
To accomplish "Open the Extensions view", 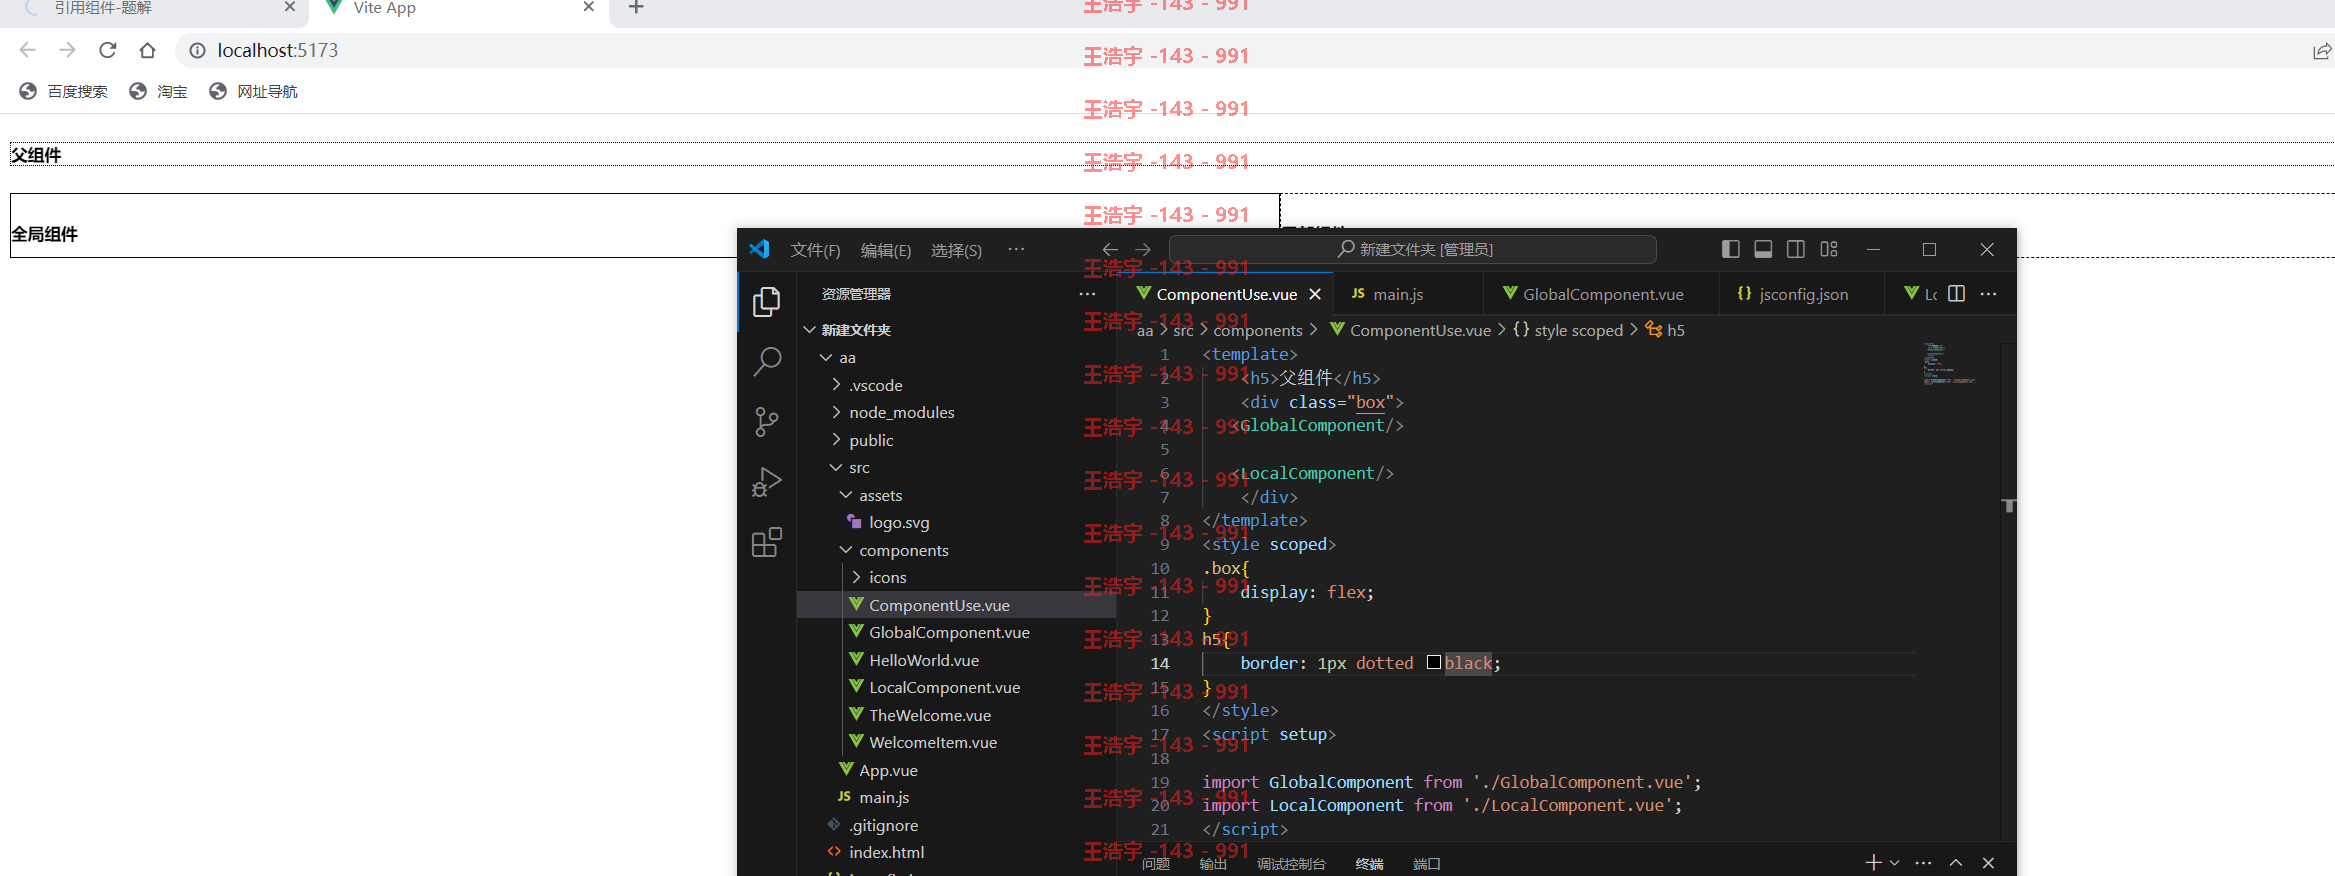I will 766,542.
